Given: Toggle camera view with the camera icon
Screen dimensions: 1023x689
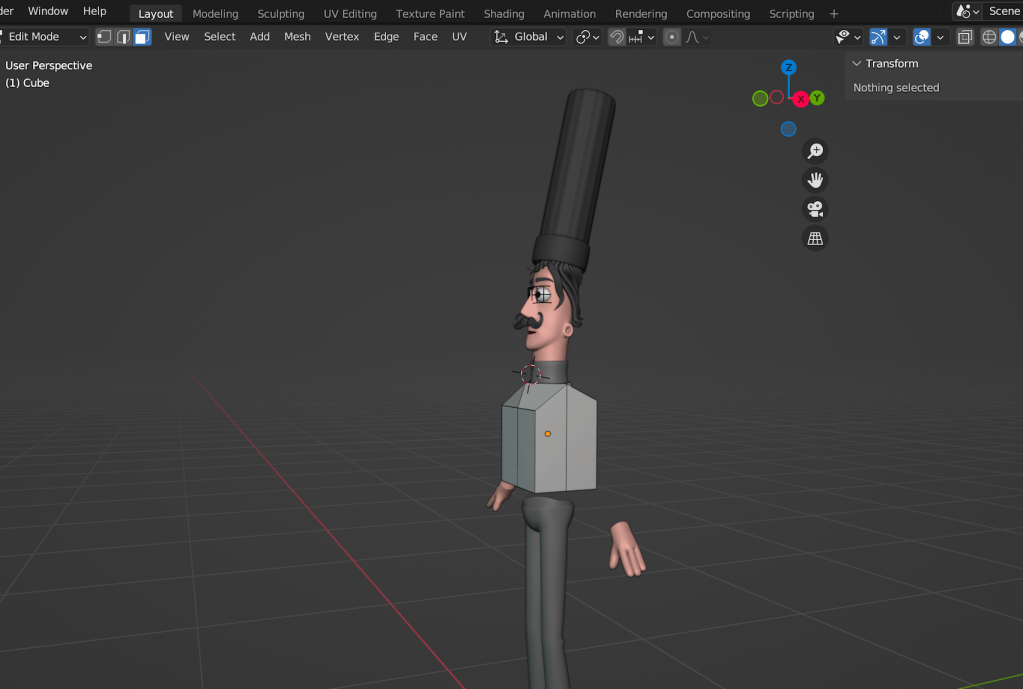Looking at the screenshot, I should coord(816,210).
